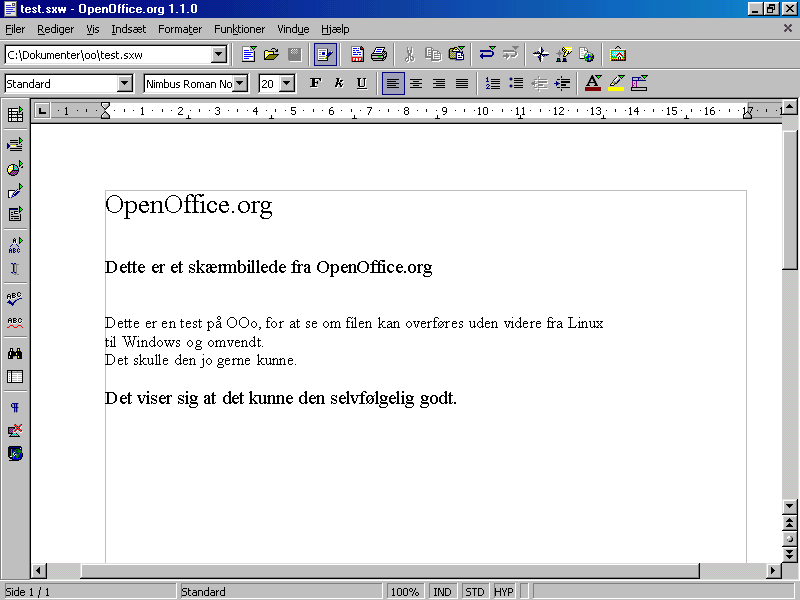This screenshot has width=800, height=600.
Task: Apply yellow highlighting color
Action: (x=616, y=83)
